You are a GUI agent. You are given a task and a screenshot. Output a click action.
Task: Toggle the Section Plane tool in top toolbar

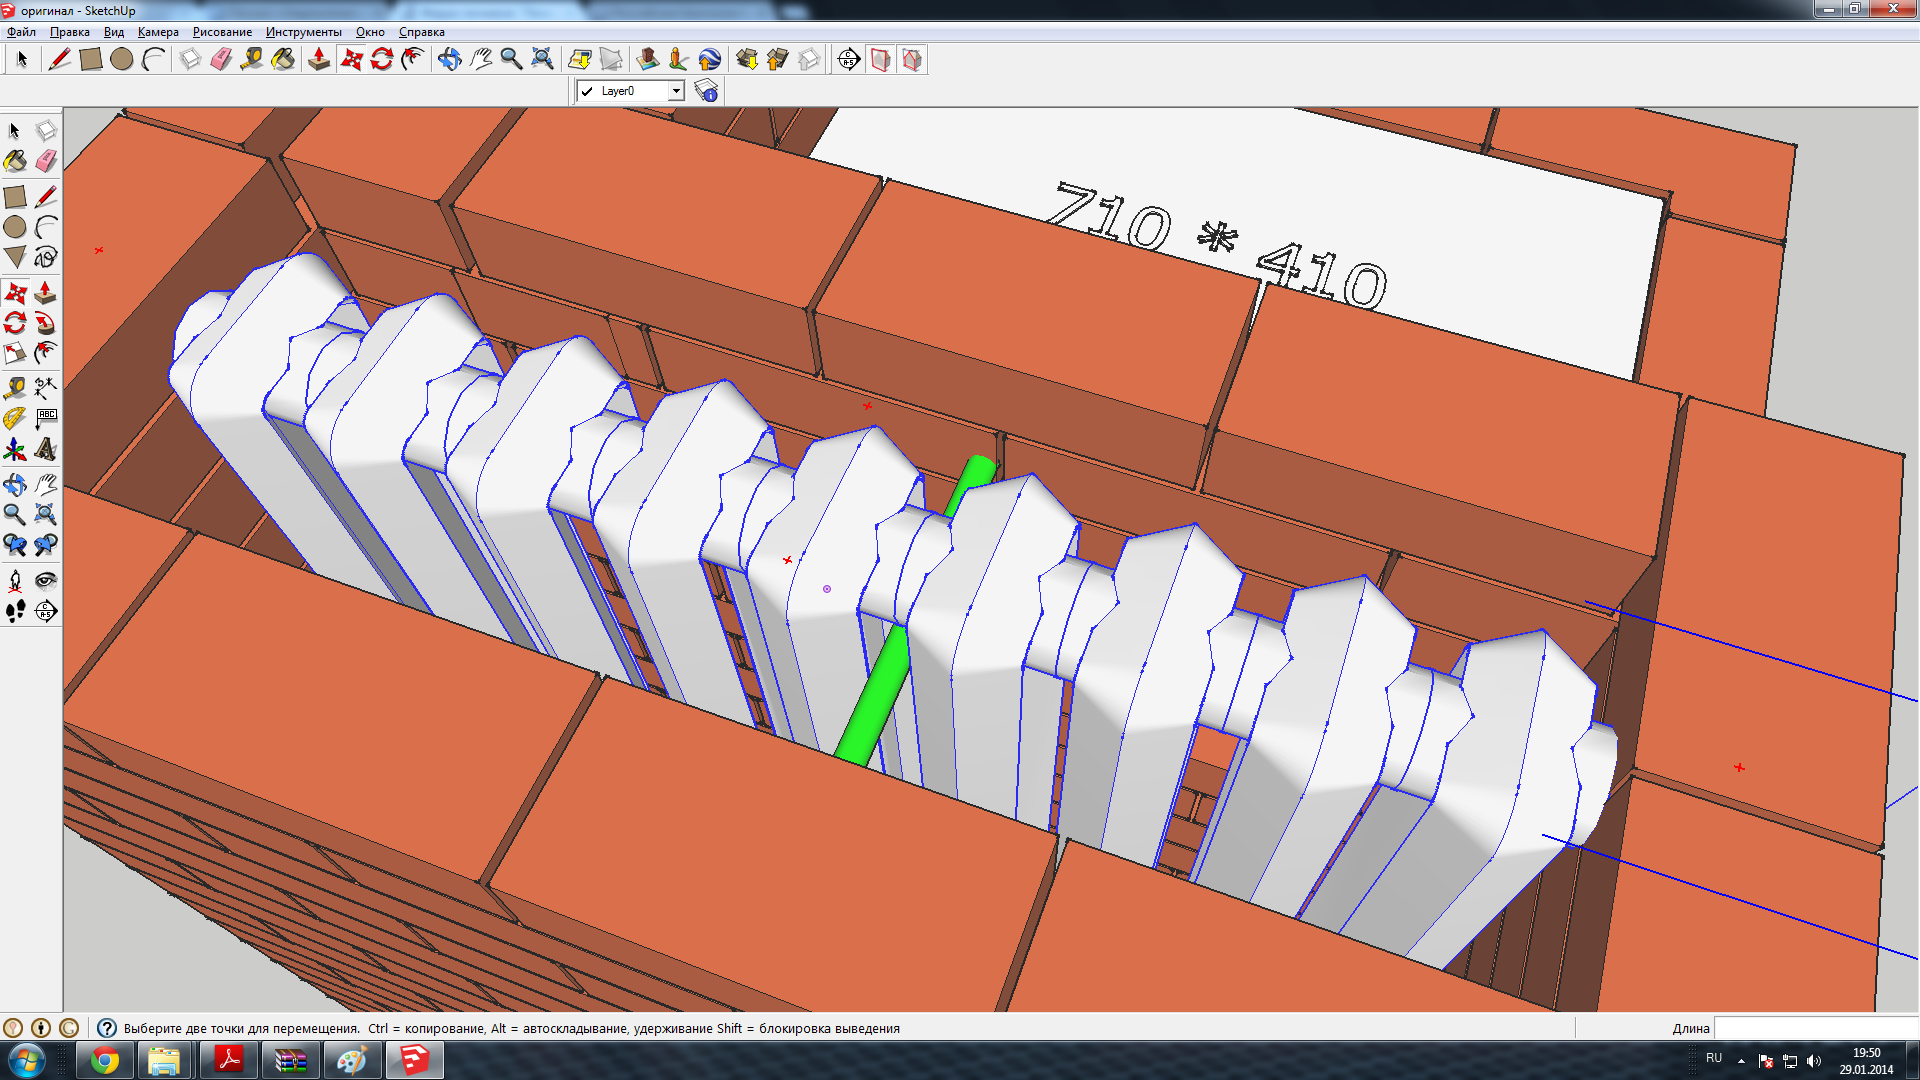(848, 60)
